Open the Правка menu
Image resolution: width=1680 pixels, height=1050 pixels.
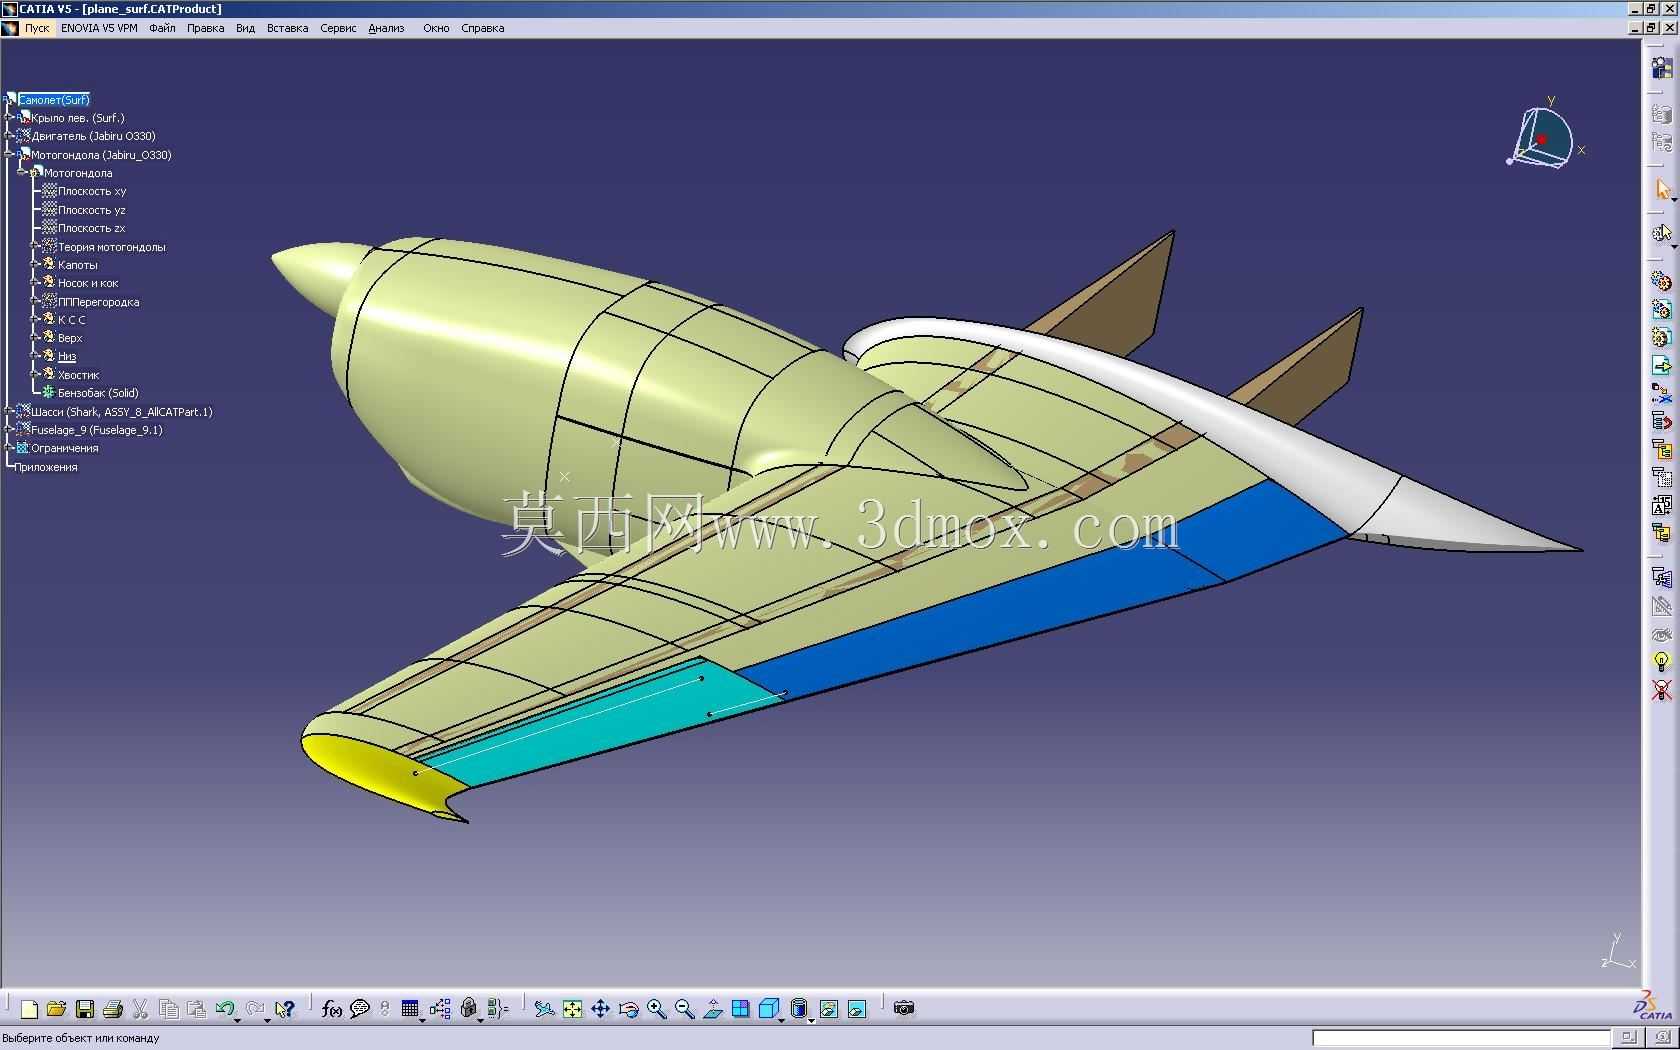click(206, 28)
